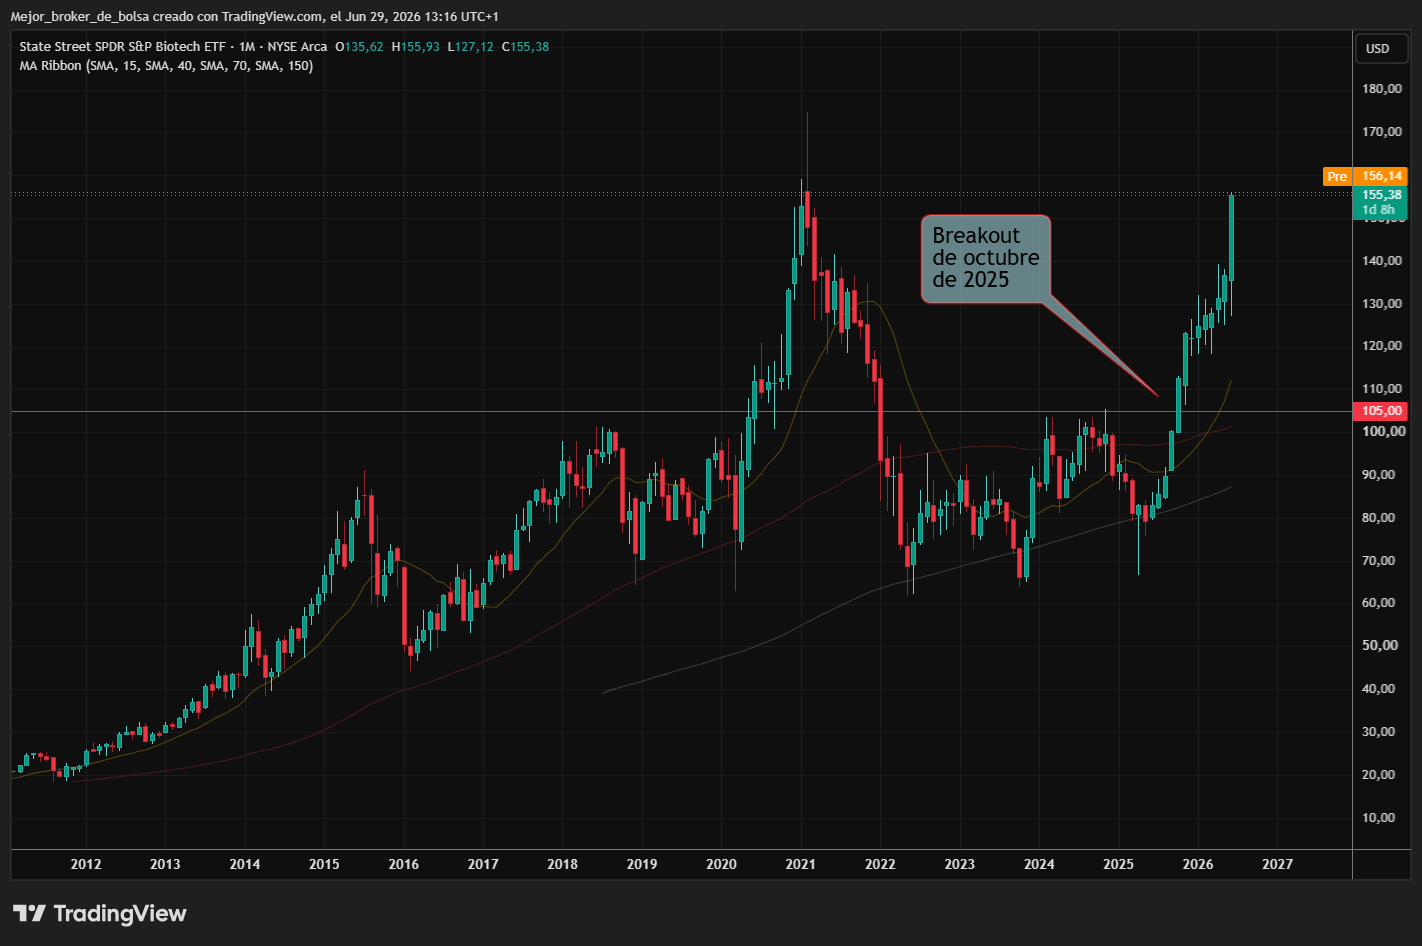Image resolution: width=1422 pixels, height=946 pixels.
Task: Click the high value H155,93
Action: coord(415,47)
